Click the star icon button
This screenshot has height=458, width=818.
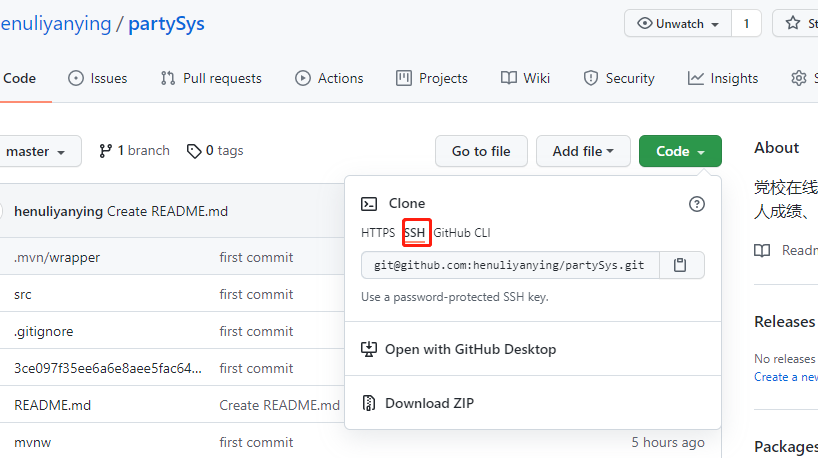pos(793,23)
